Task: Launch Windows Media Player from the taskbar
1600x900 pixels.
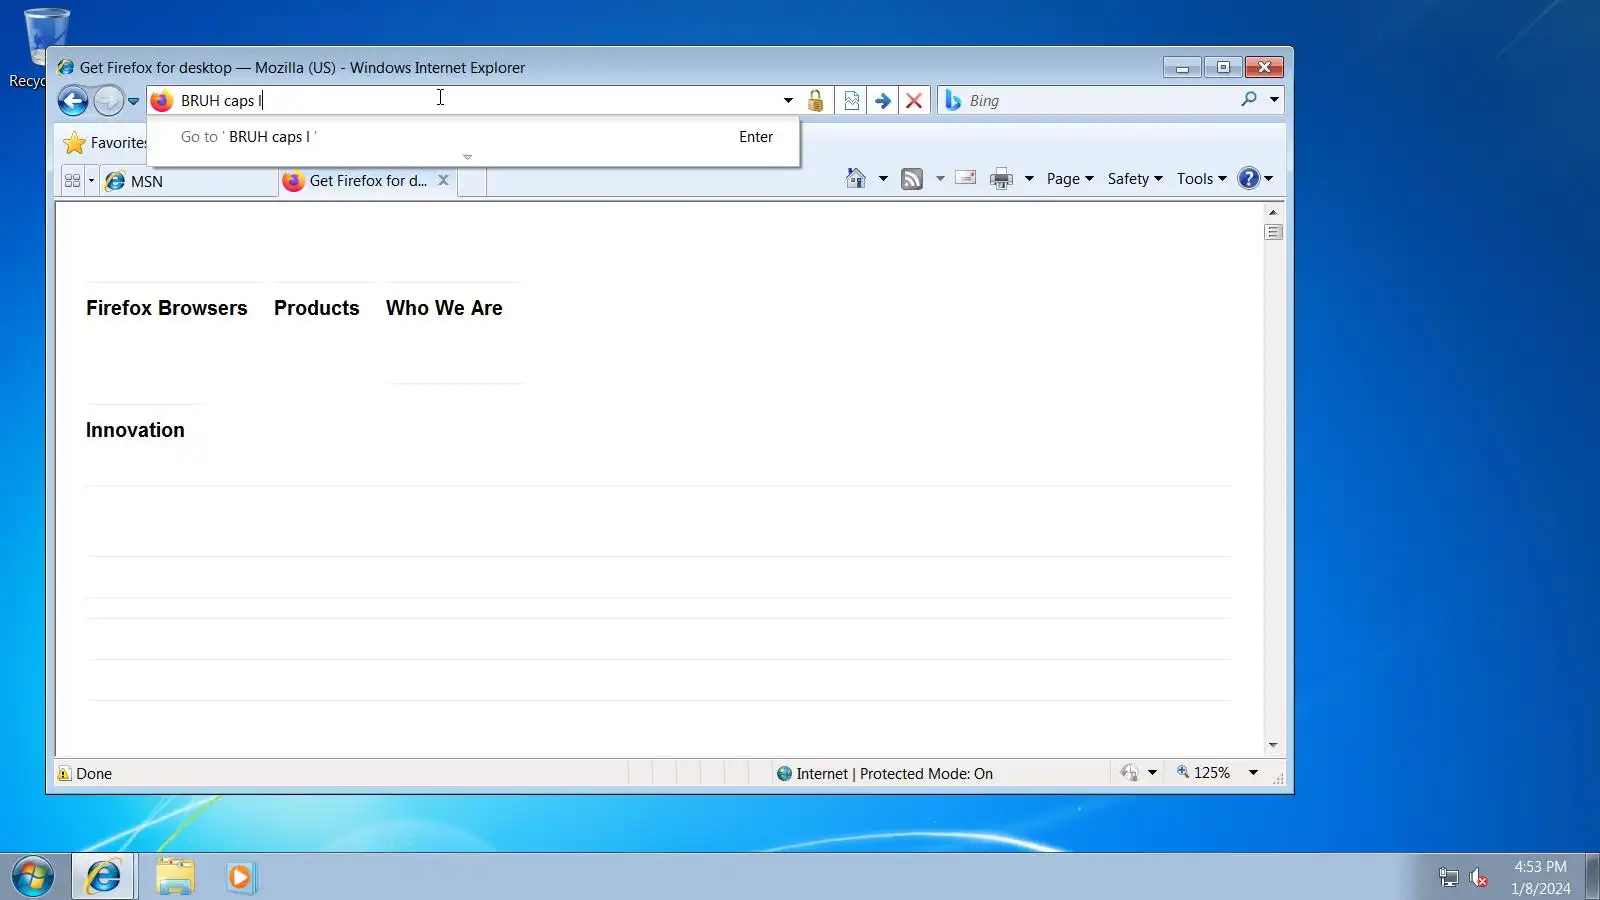Action: click(241, 877)
